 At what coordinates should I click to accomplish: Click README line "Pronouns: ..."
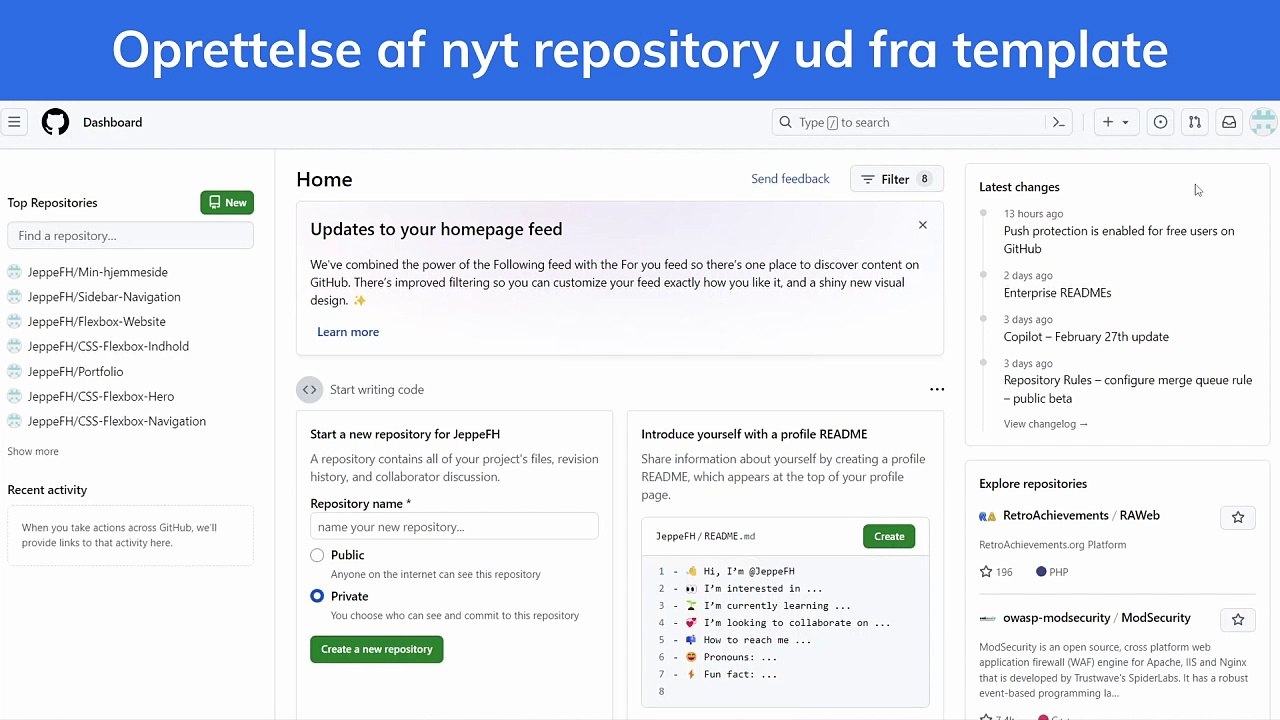740,657
